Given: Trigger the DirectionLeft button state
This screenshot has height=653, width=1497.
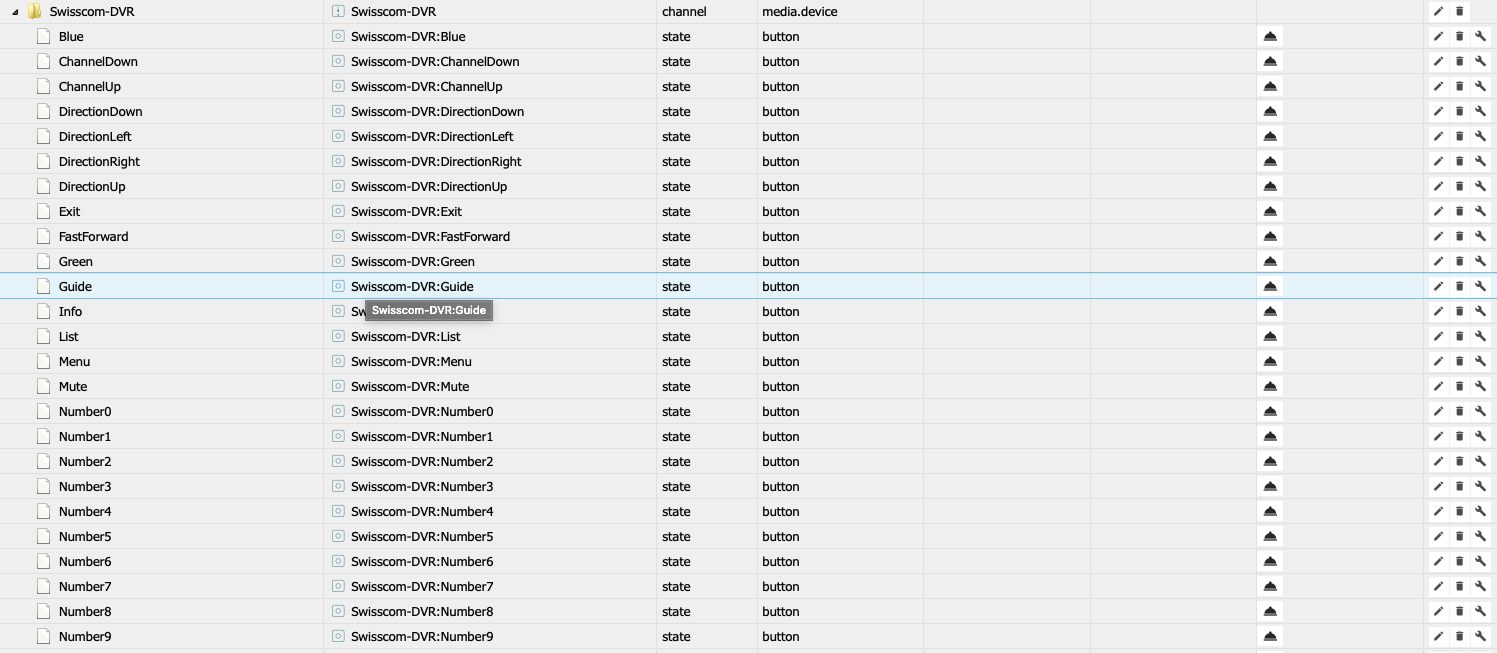Looking at the screenshot, I should tap(1270, 136).
